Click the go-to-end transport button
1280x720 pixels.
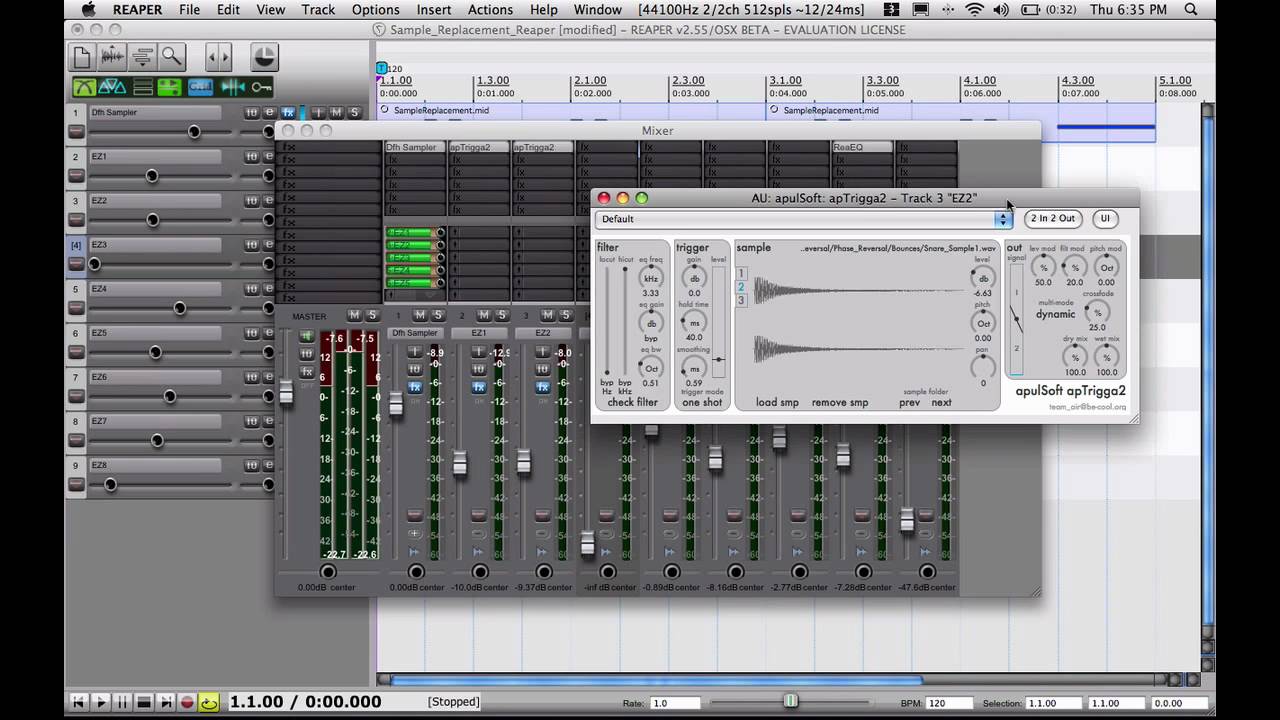(166, 703)
